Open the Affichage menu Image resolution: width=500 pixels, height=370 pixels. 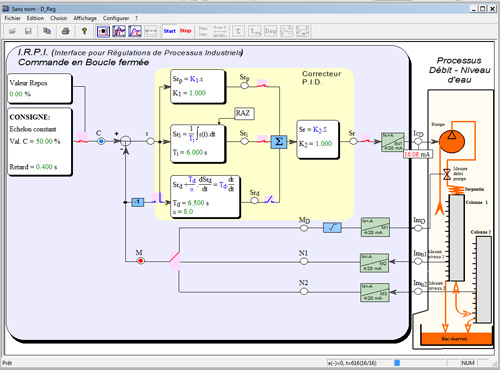click(85, 18)
